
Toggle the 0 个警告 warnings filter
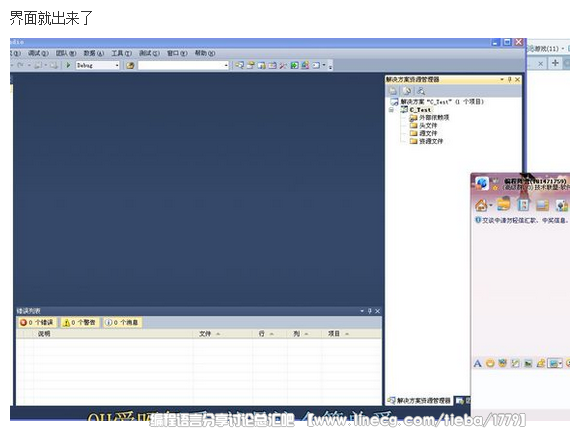(79, 322)
